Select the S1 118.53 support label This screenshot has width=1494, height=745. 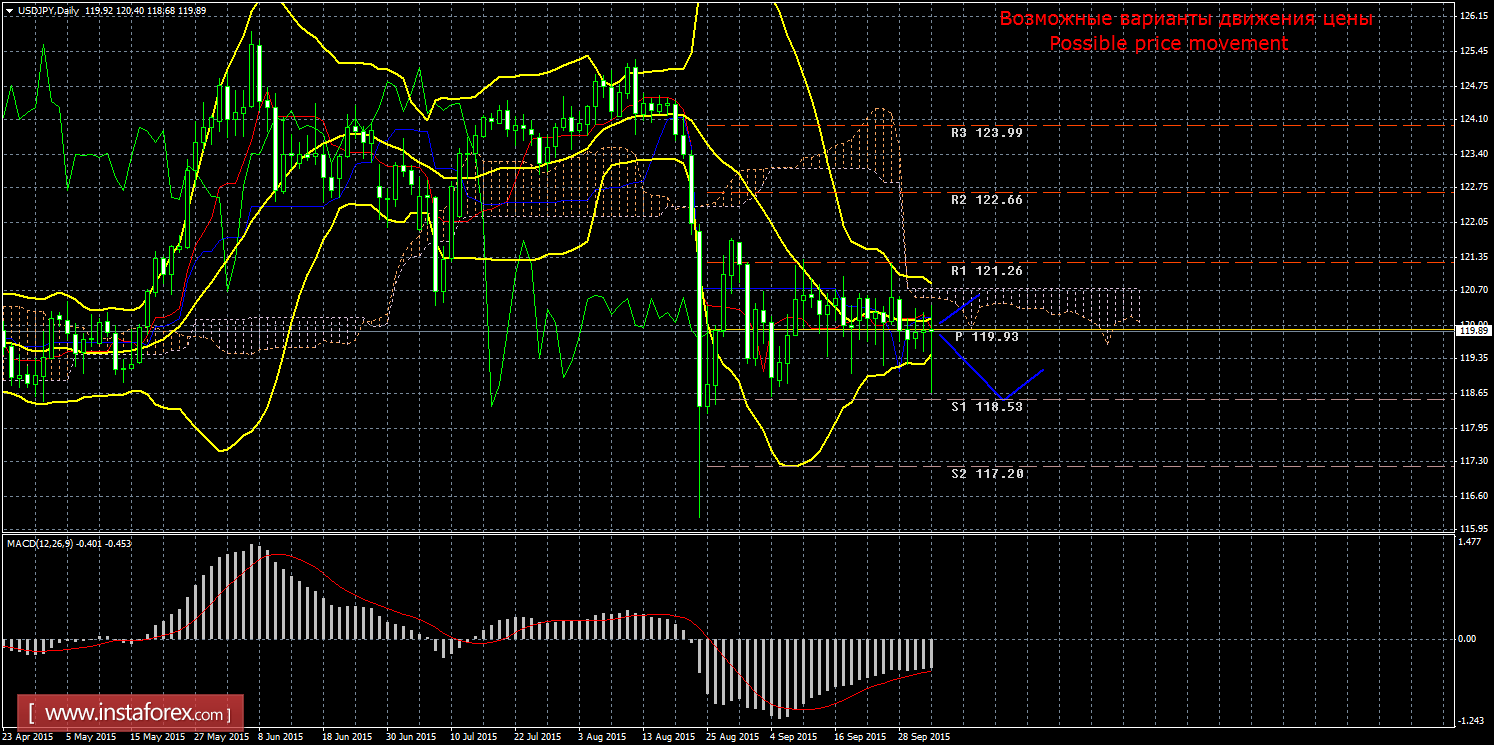tap(986, 407)
